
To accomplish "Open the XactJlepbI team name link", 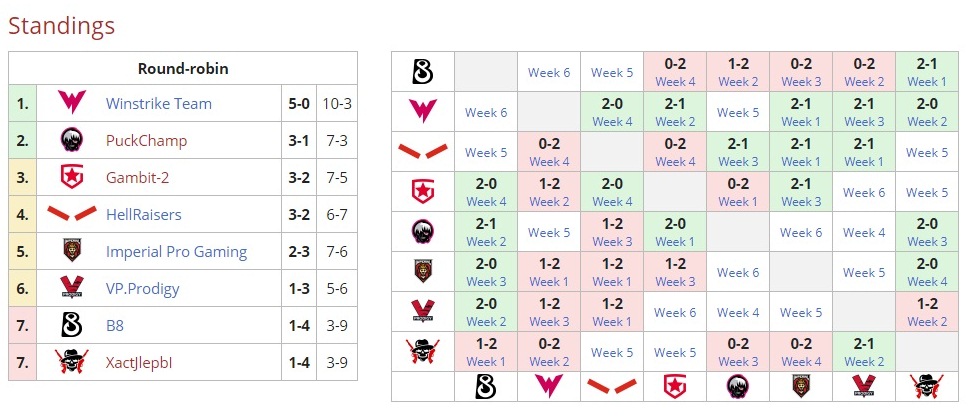I will point(139,362).
